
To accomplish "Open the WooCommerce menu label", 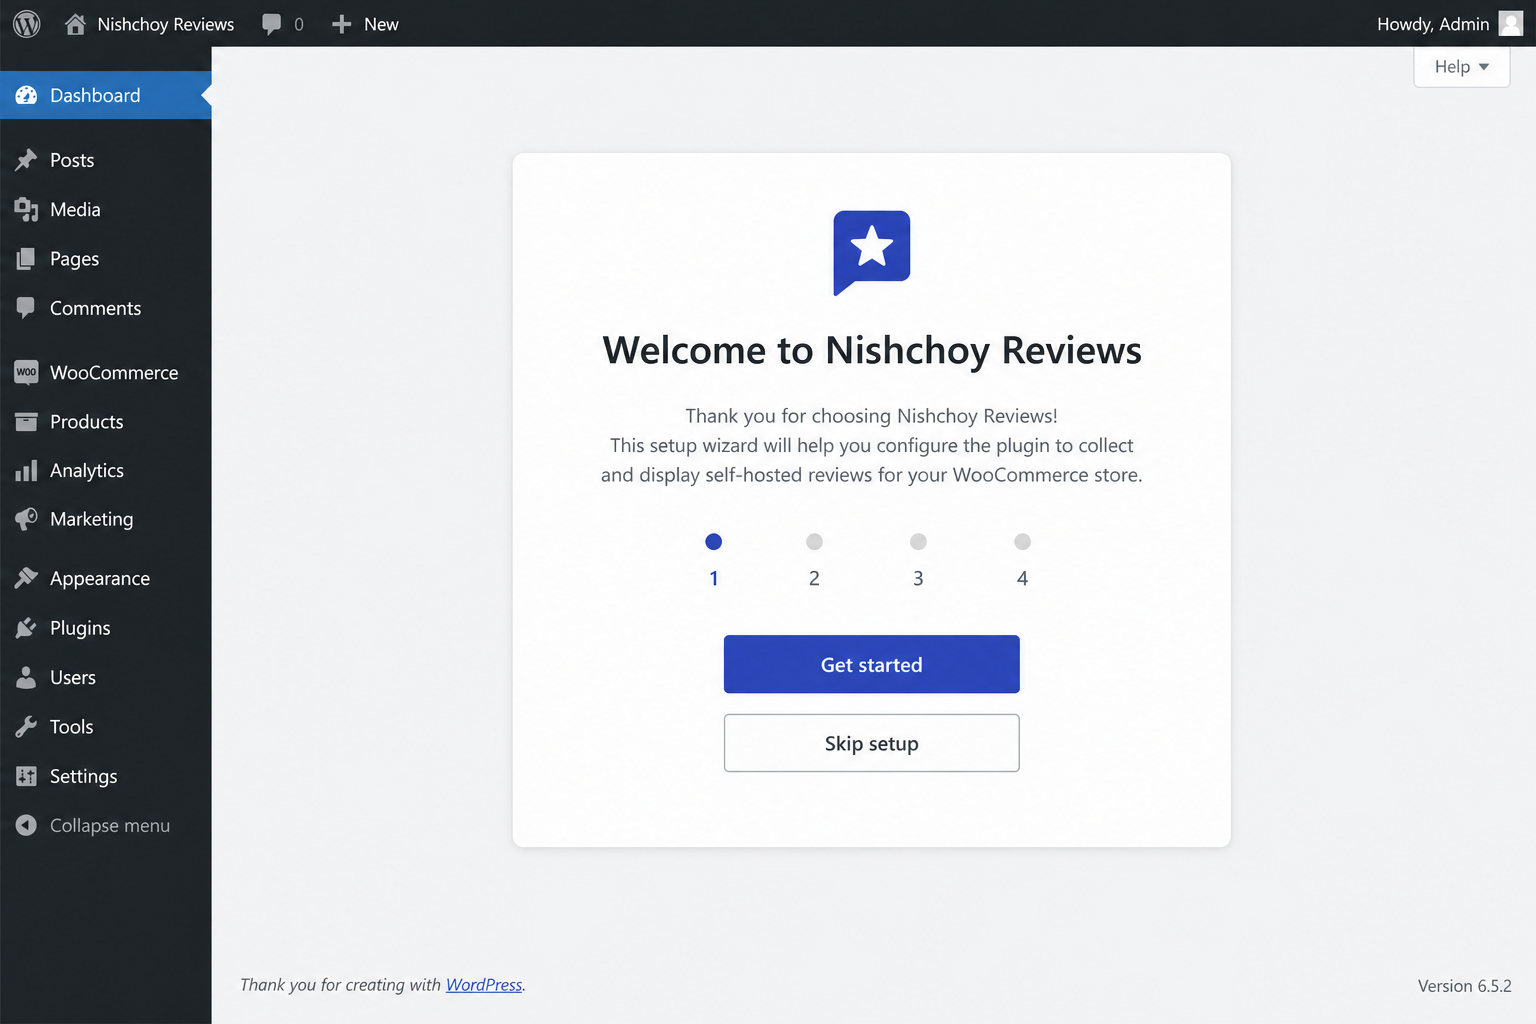I will (x=114, y=372).
